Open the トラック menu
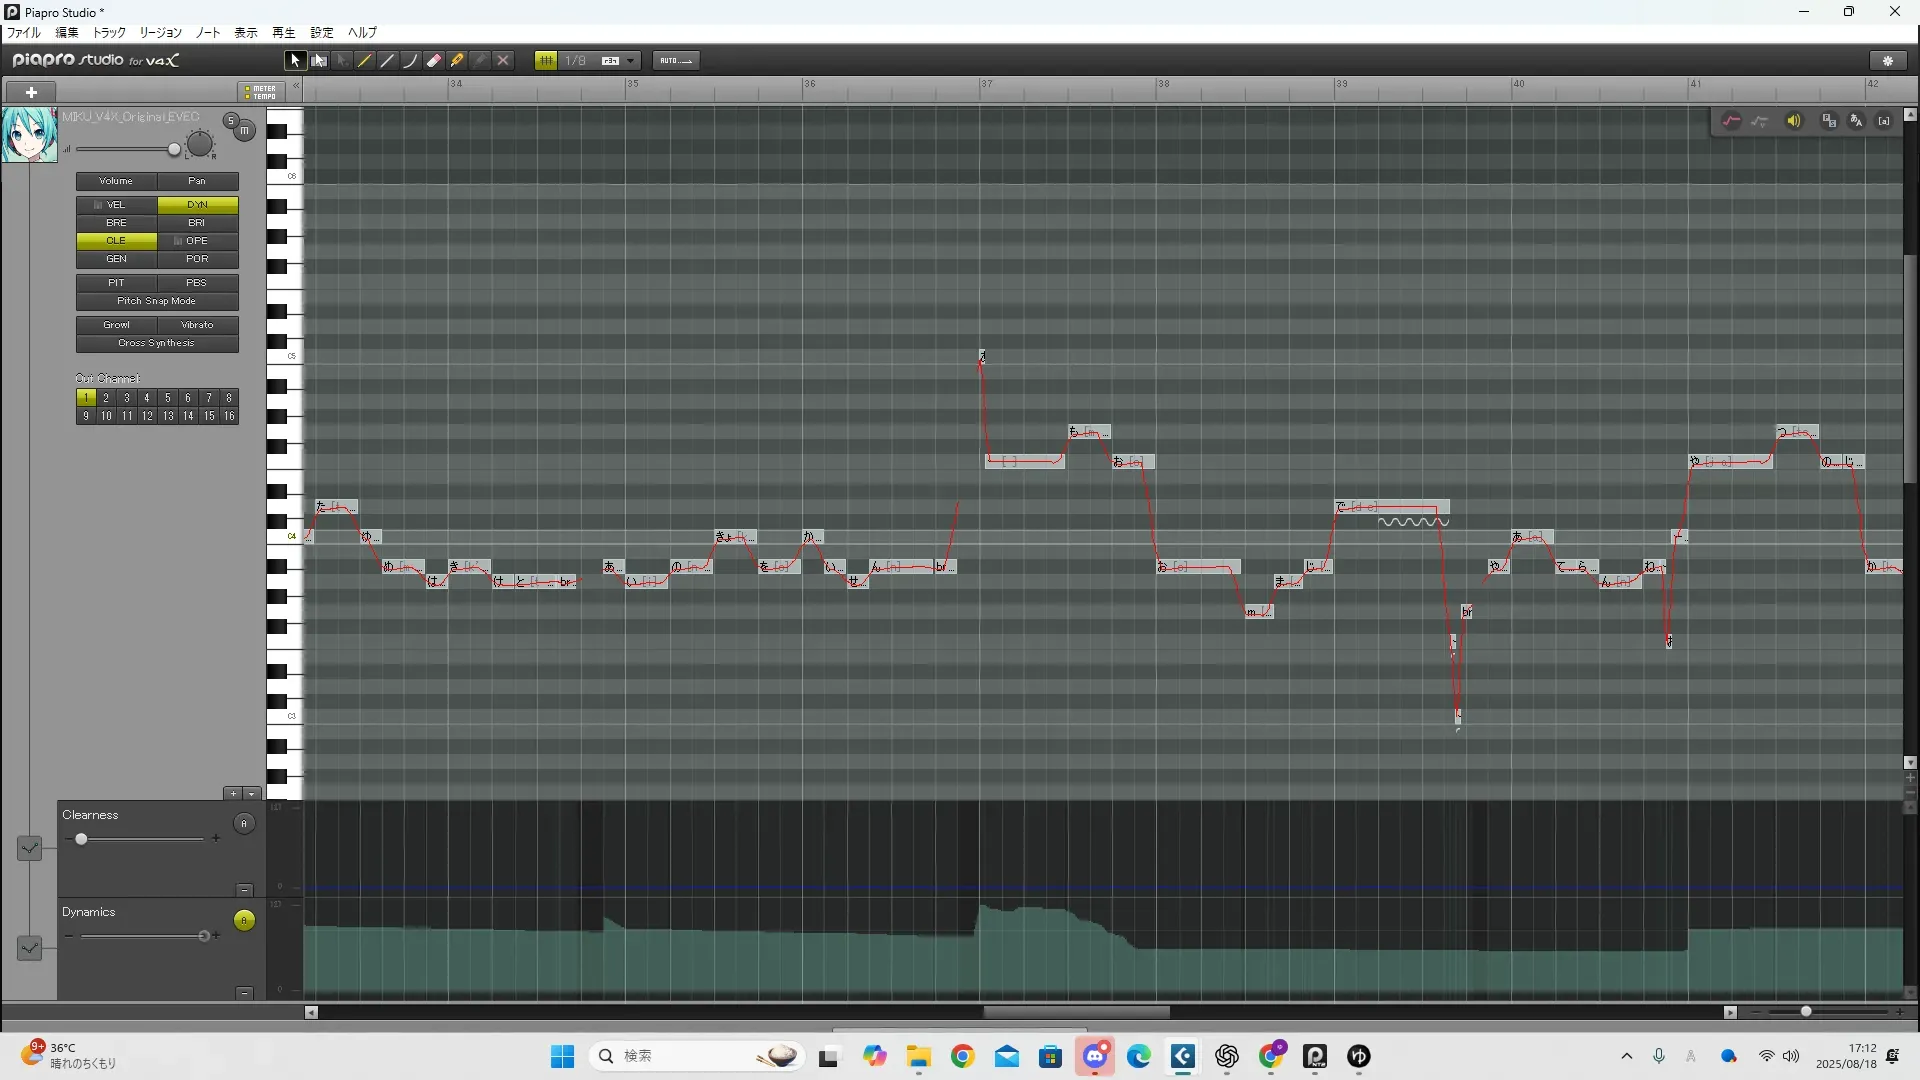This screenshot has height=1080, width=1920. click(x=109, y=32)
